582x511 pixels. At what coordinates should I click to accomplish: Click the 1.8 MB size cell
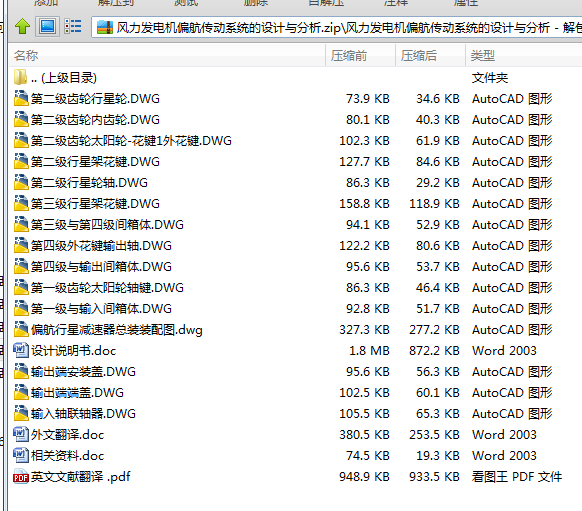[369, 351]
